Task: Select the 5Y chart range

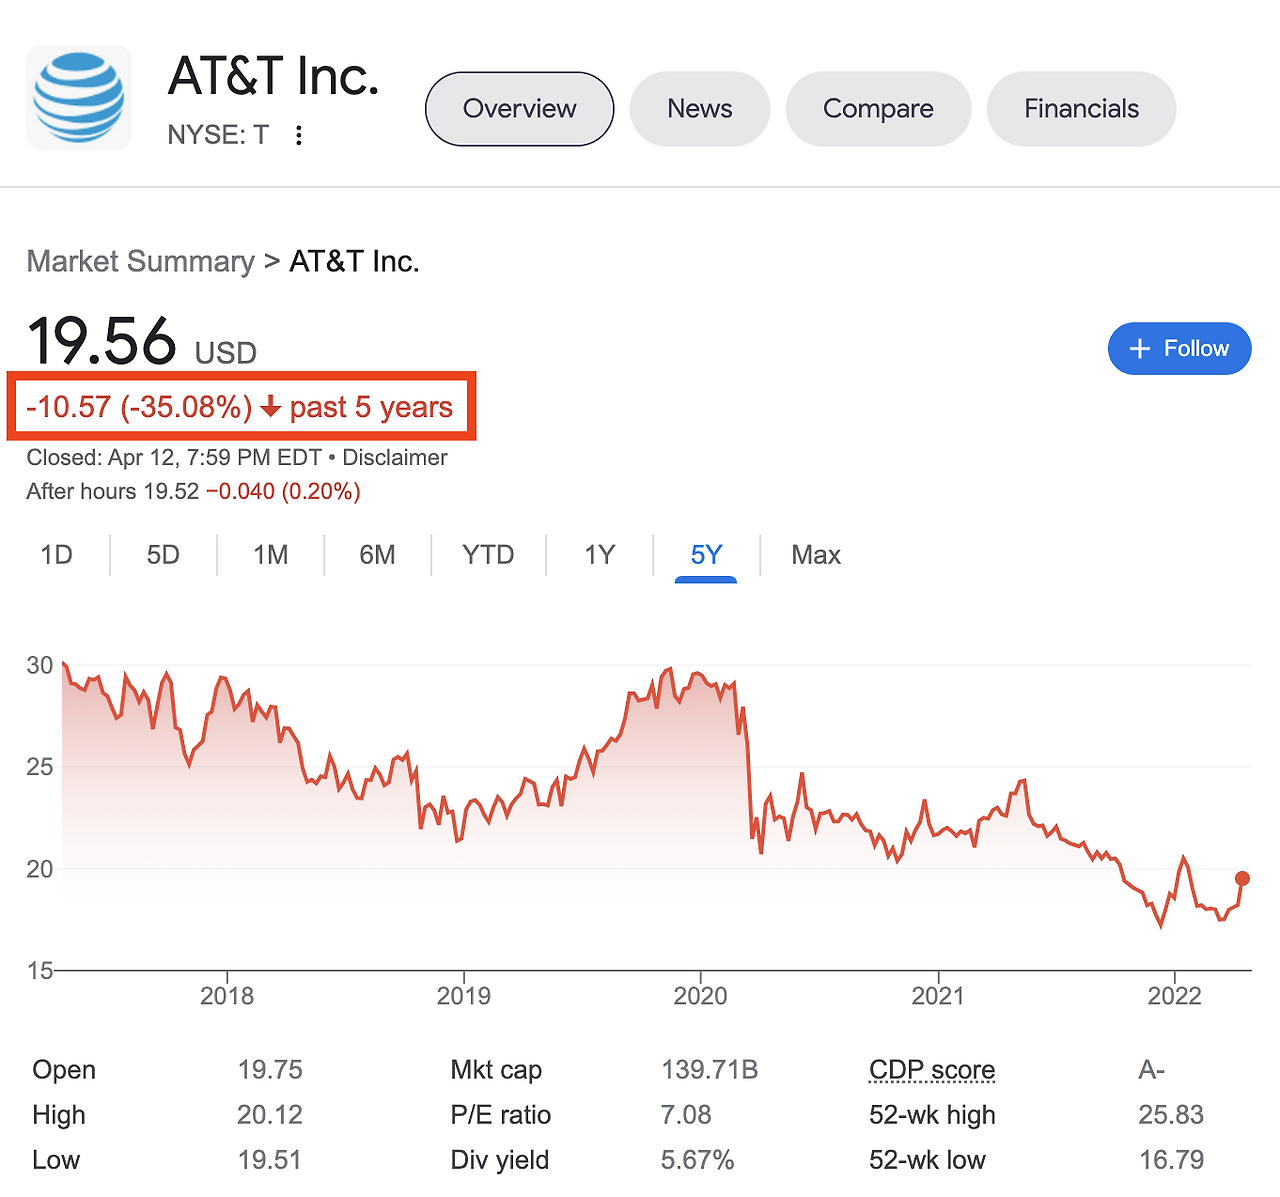Action: (706, 555)
